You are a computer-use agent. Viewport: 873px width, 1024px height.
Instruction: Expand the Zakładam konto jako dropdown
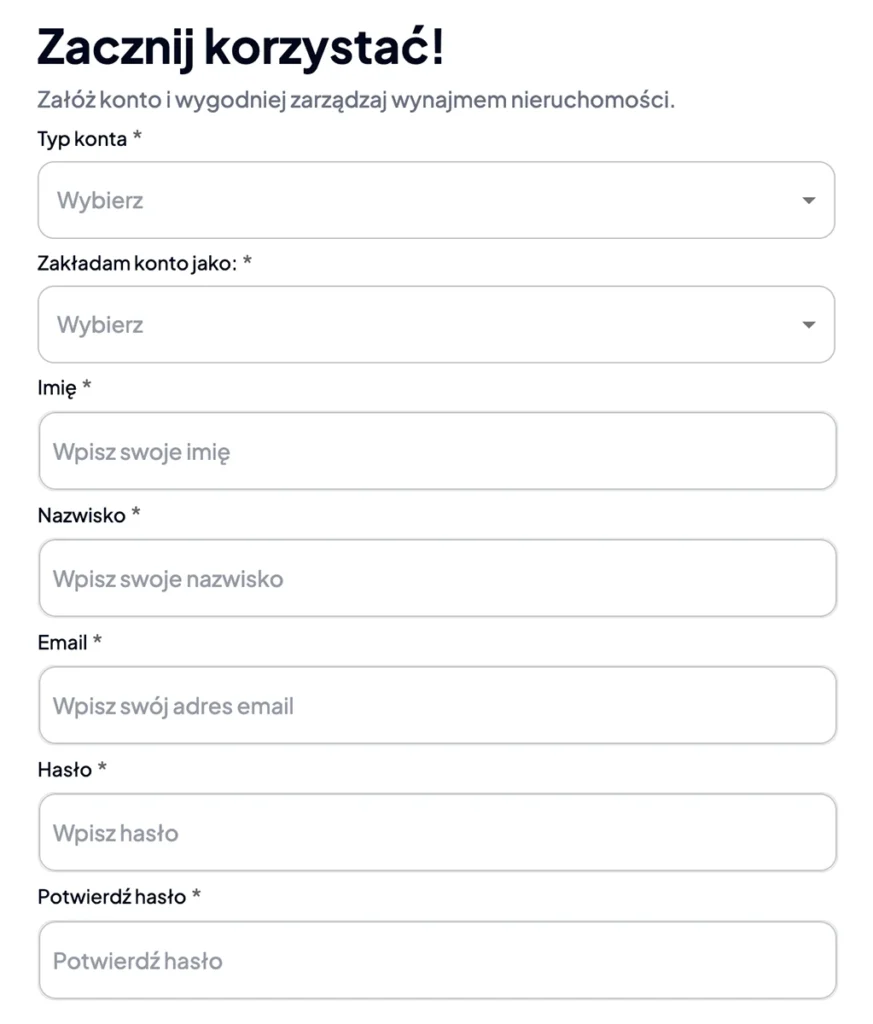point(436,325)
